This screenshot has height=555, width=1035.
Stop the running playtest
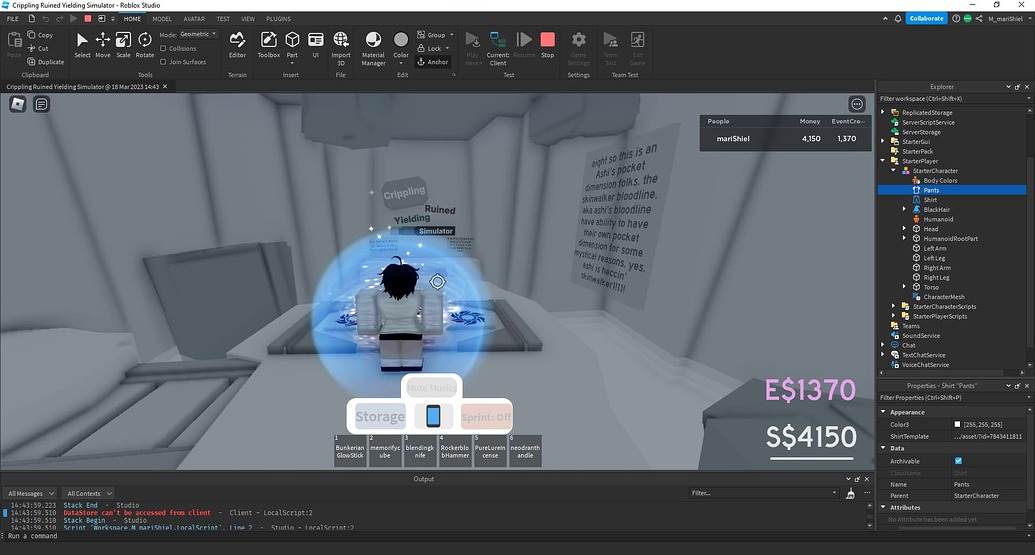(x=548, y=44)
